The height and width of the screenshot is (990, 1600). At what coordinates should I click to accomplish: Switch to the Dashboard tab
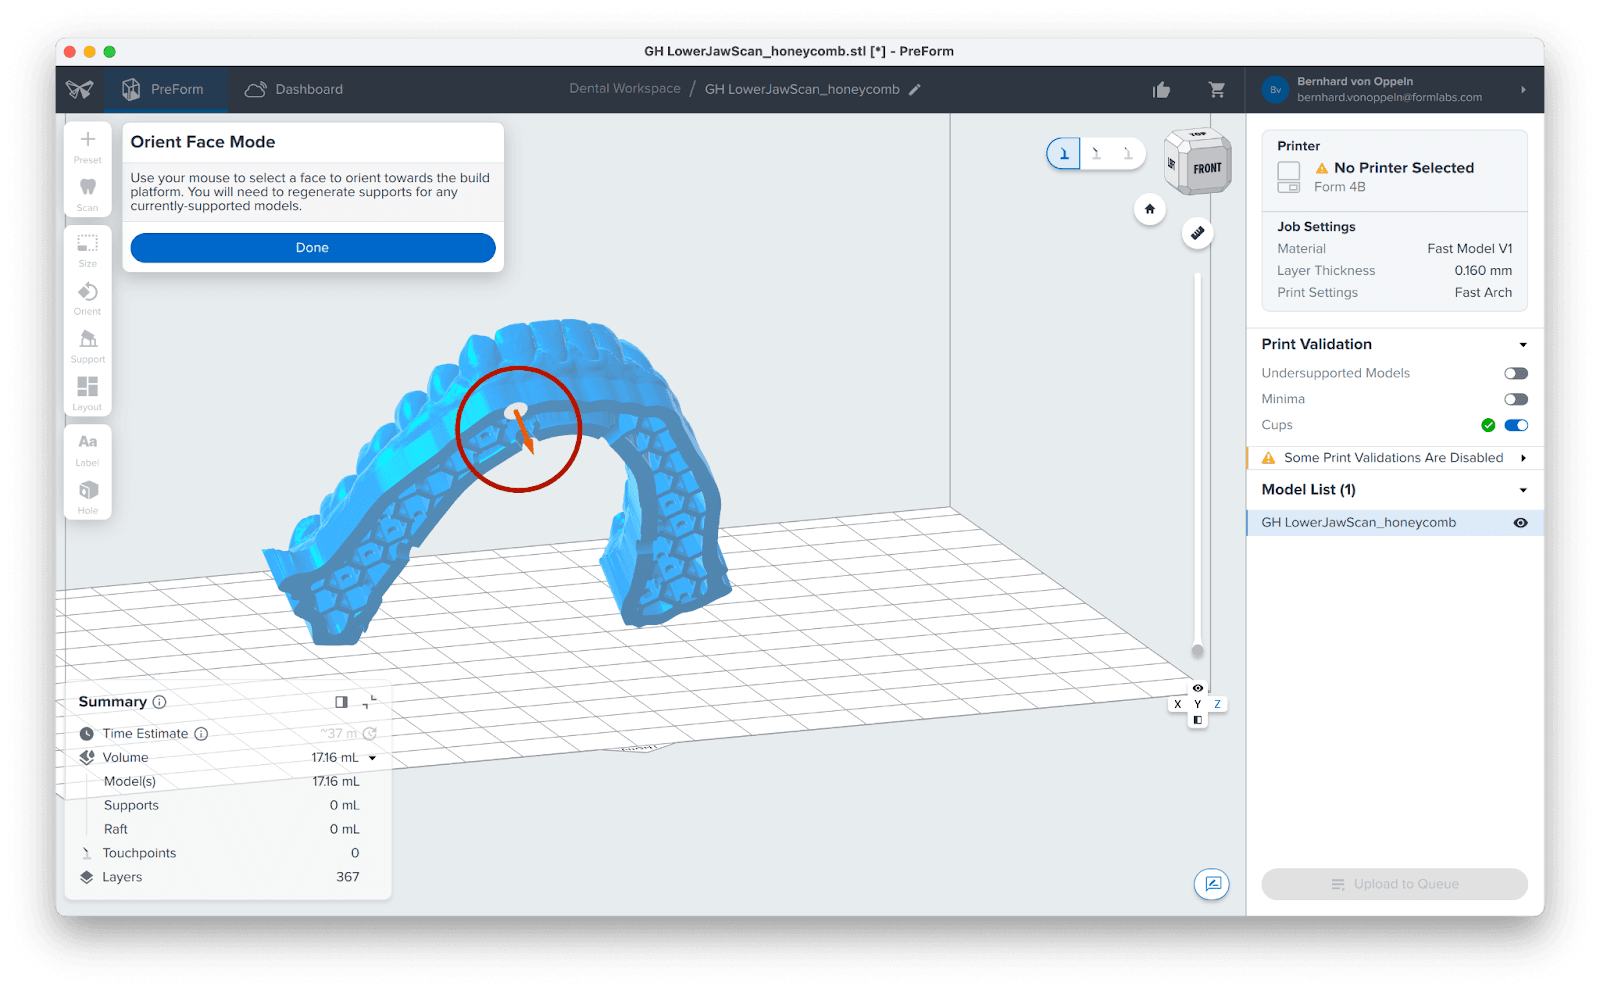click(294, 90)
